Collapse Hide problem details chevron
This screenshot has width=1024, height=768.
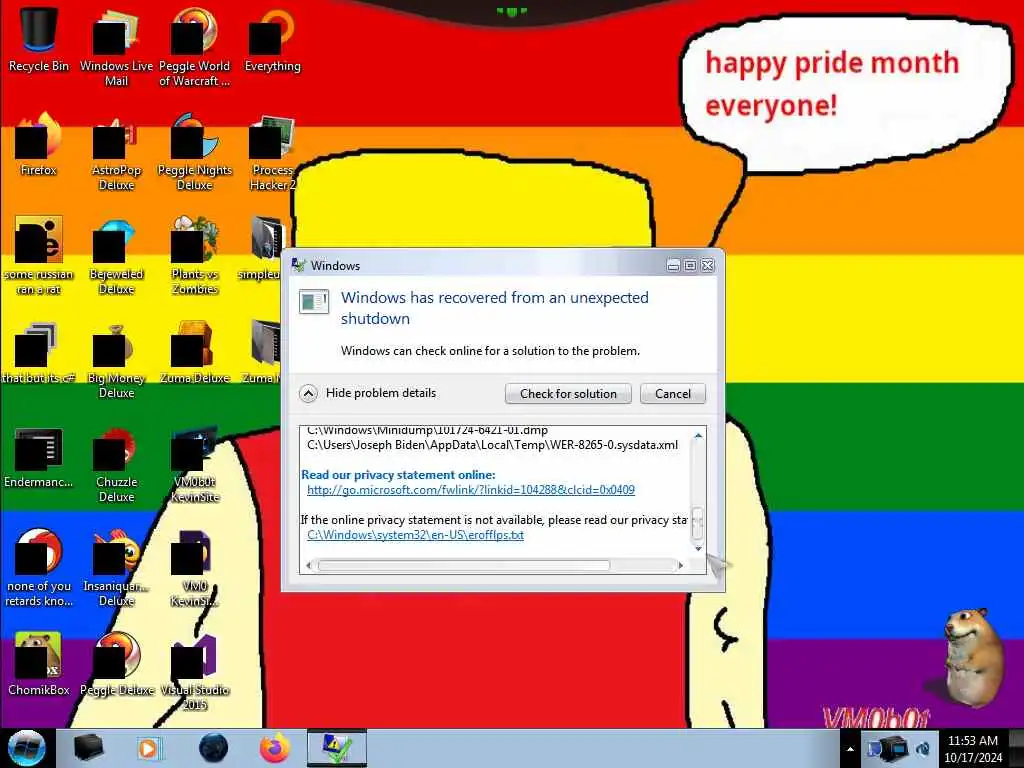[308, 394]
